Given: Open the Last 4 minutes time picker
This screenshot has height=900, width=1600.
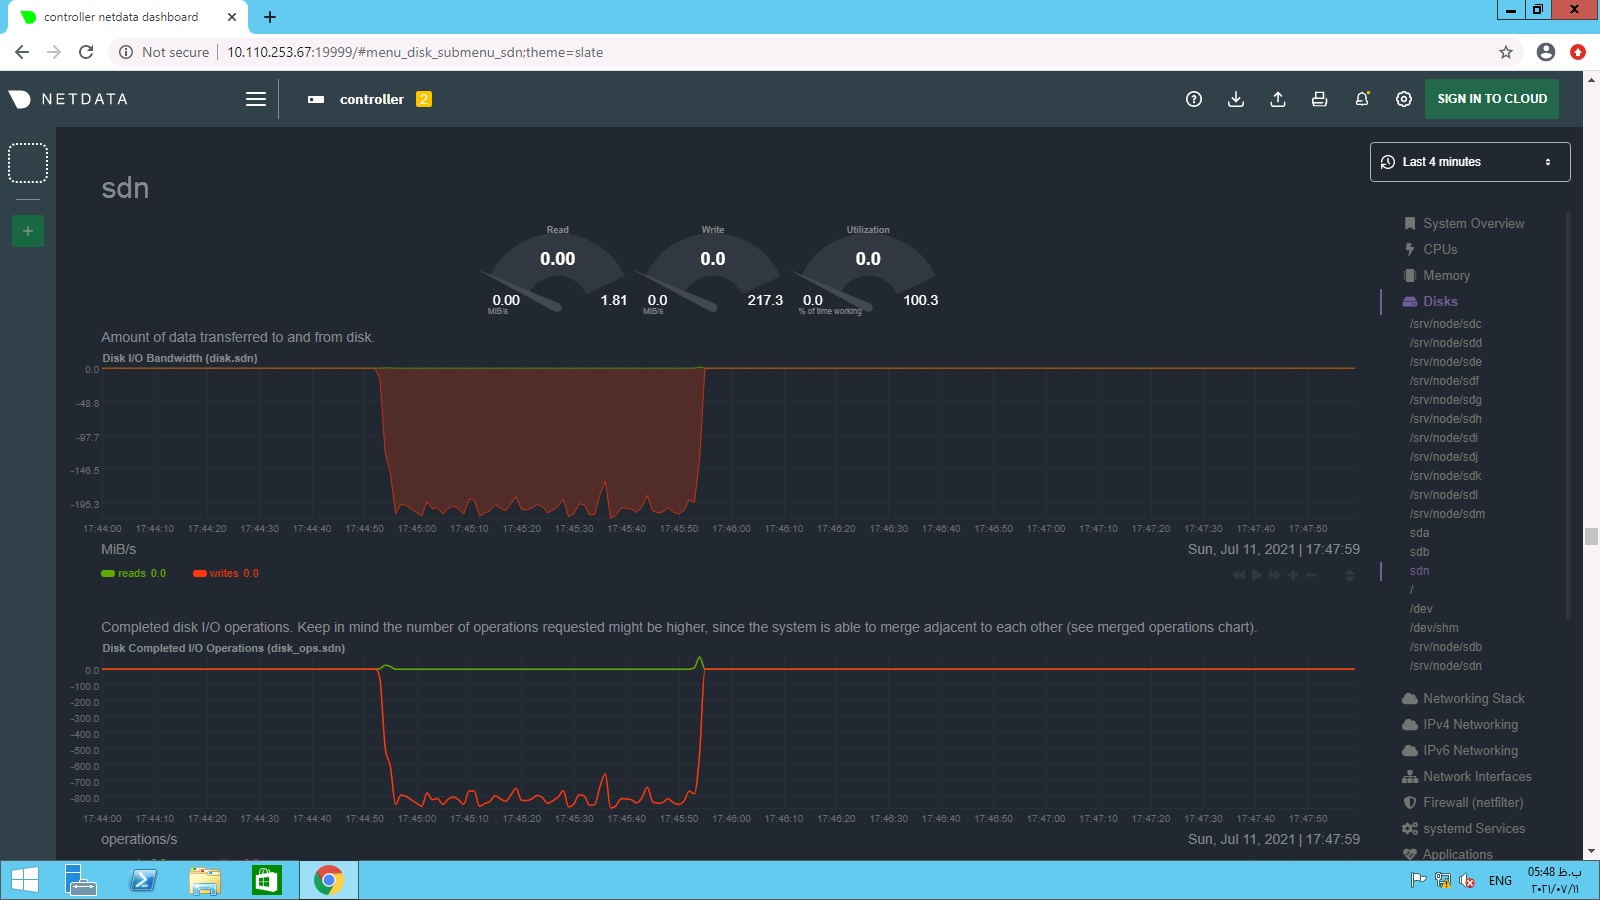Looking at the screenshot, I should [x=1469, y=162].
